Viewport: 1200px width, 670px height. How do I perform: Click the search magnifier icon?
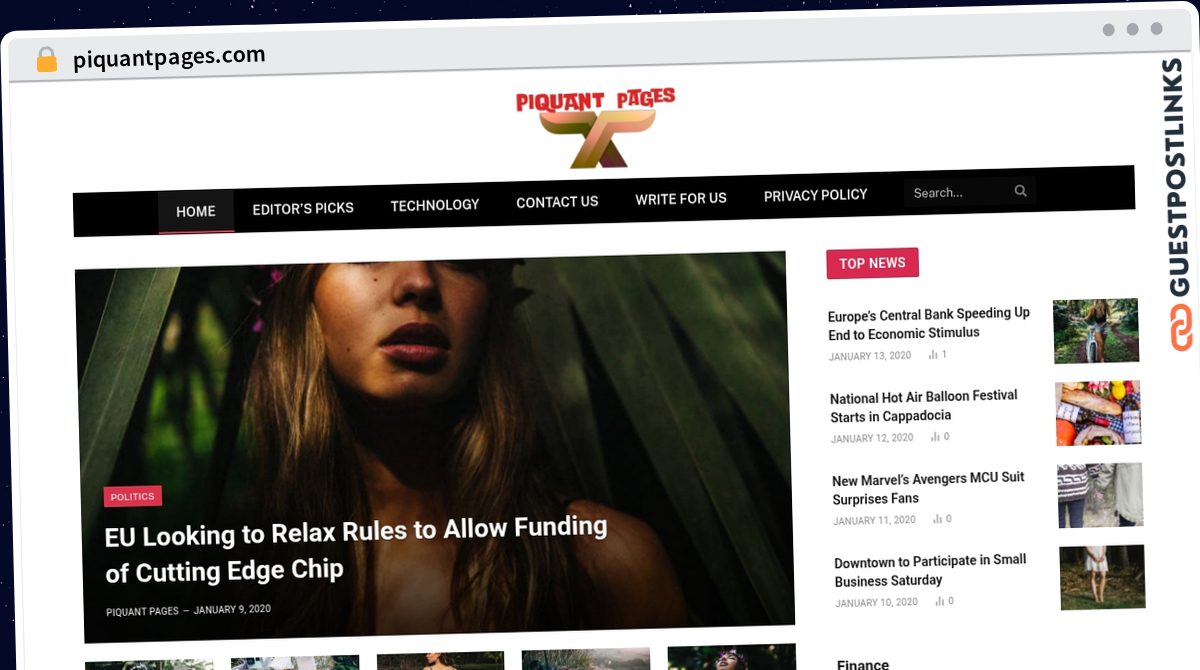click(x=1020, y=190)
